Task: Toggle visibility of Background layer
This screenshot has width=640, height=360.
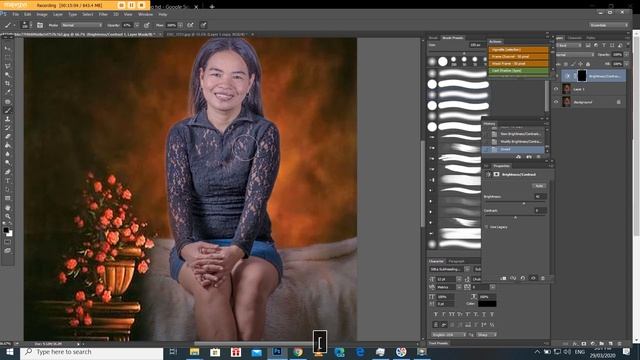Action: coord(556,102)
